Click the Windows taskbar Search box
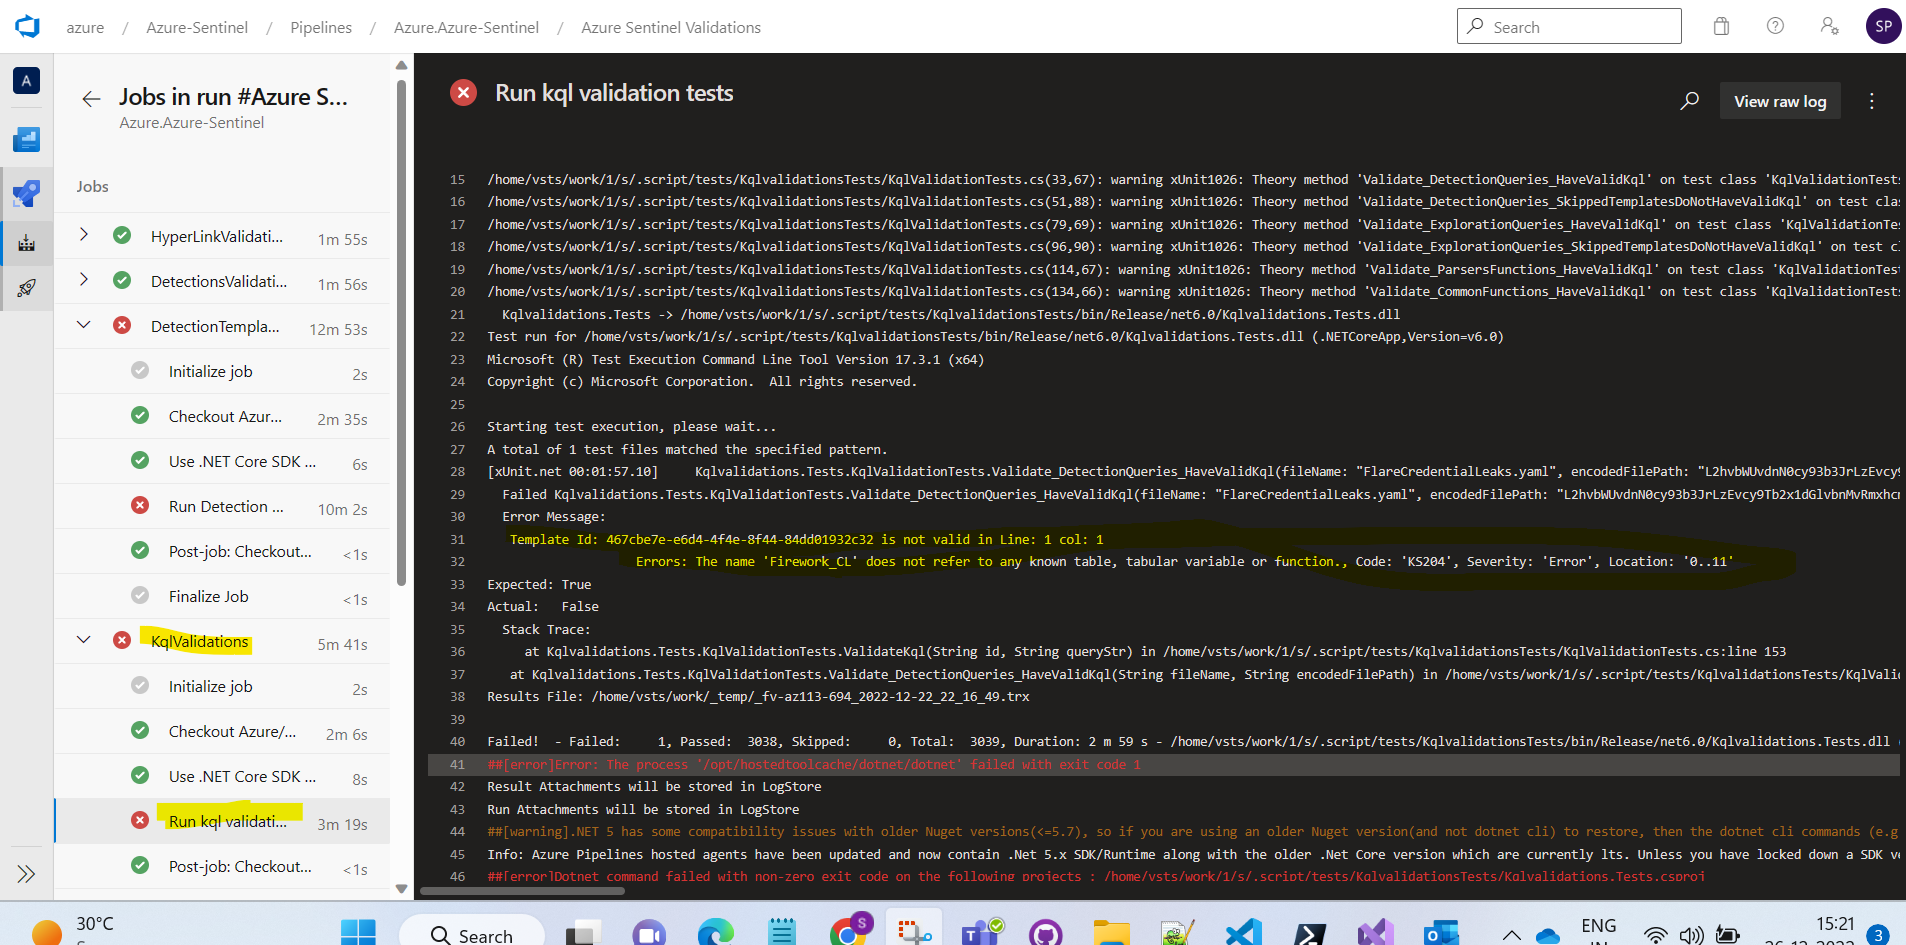Image resolution: width=1906 pixels, height=945 pixels. click(x=472, y=934)
